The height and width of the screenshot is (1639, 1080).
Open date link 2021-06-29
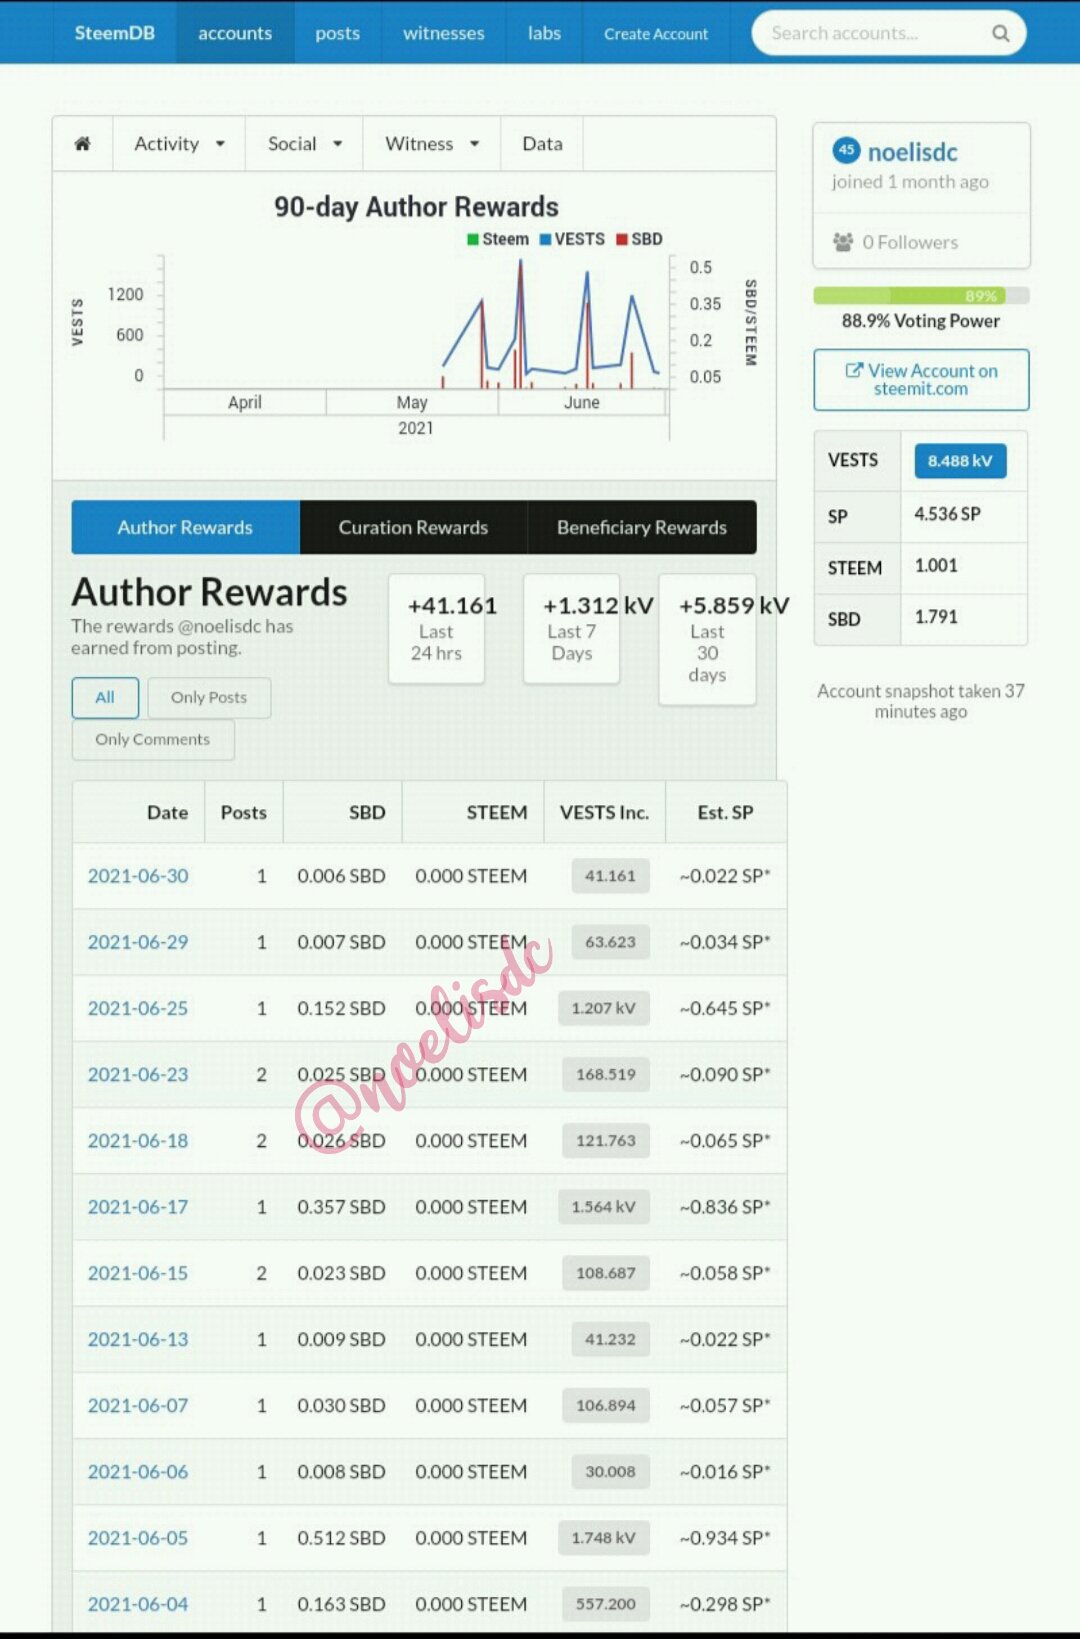coord(138,942)
